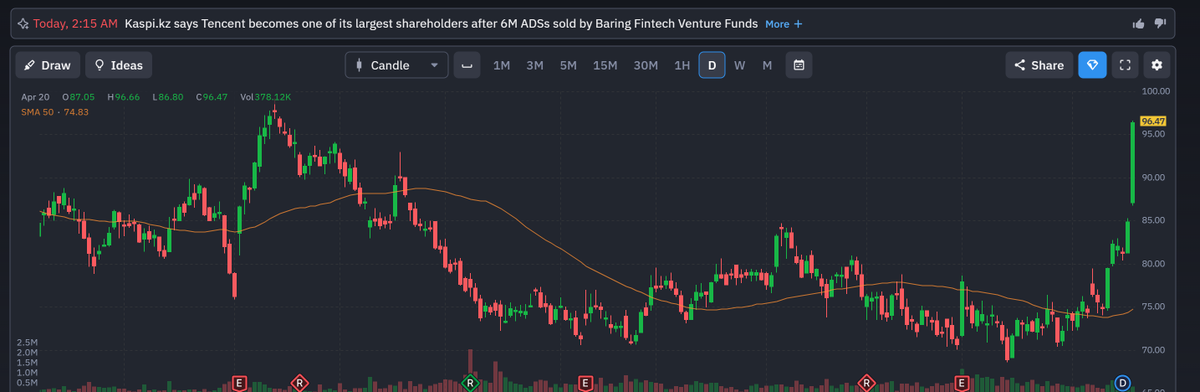Open the Draw tools
Viewport: 1200px width, 392px height.
48,65
